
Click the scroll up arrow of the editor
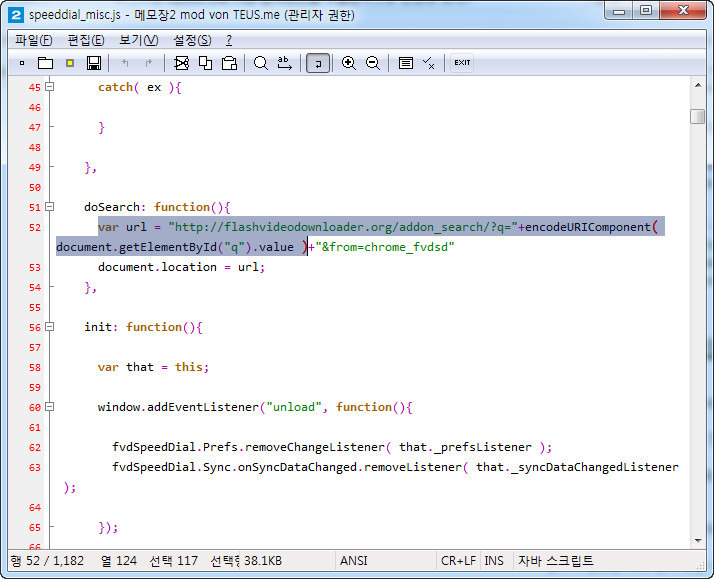coord(698,86)
